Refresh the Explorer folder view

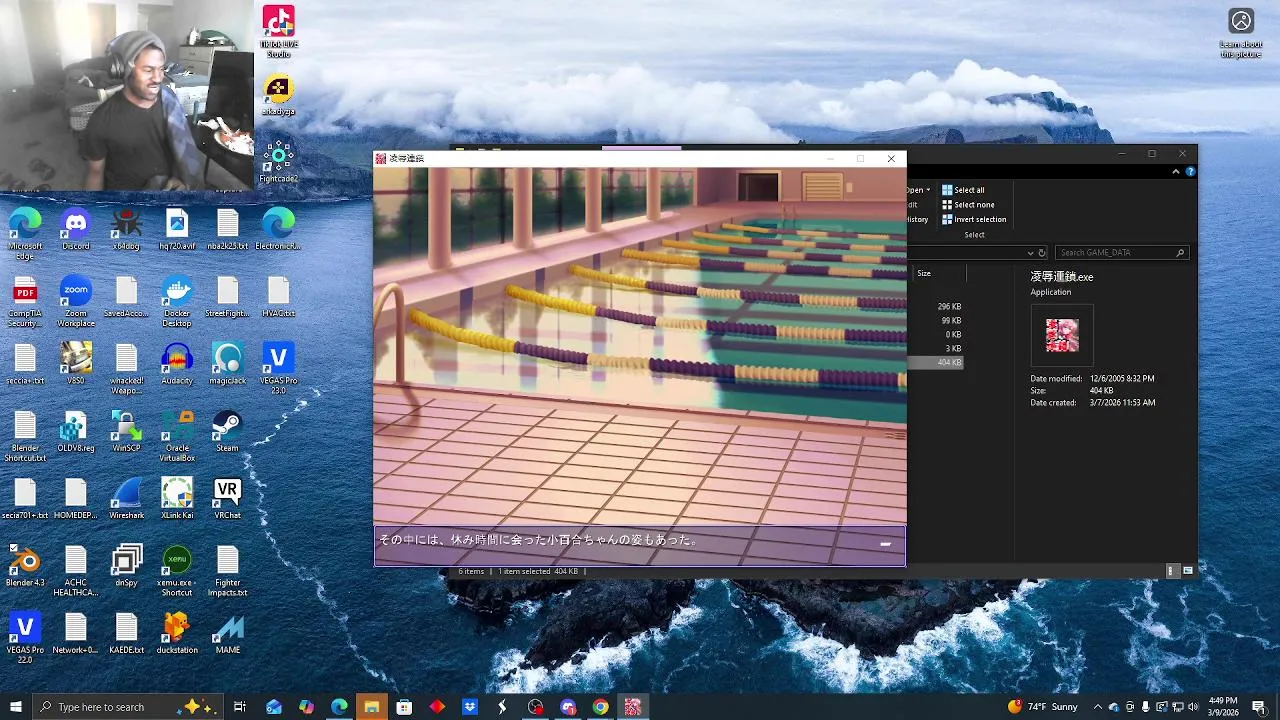click(x=1041, y=253)
